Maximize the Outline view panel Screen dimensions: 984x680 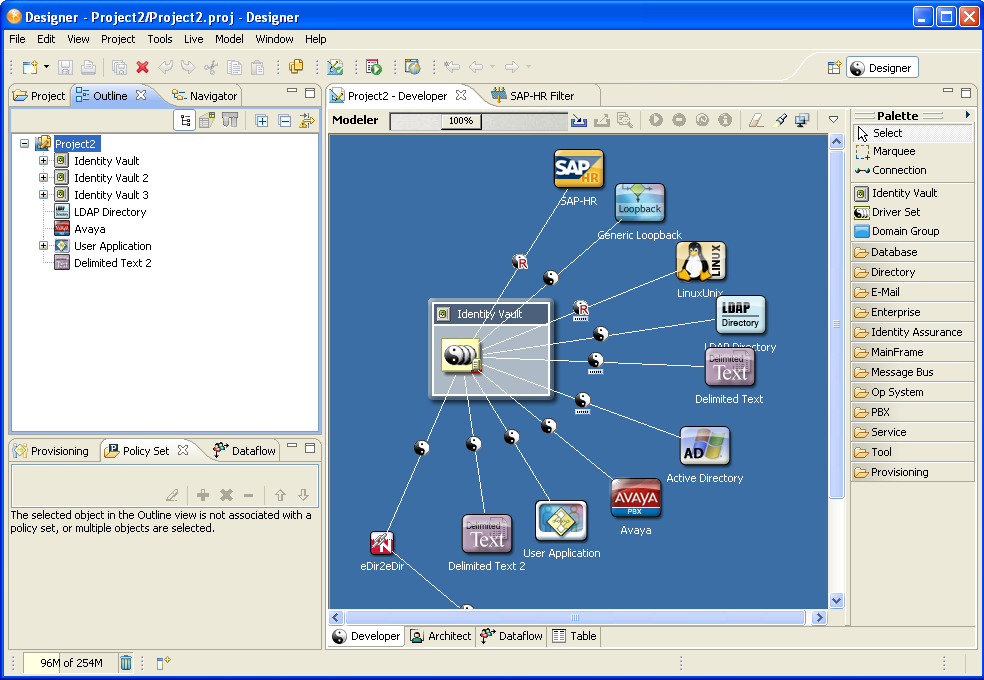(x=310, y=93)
